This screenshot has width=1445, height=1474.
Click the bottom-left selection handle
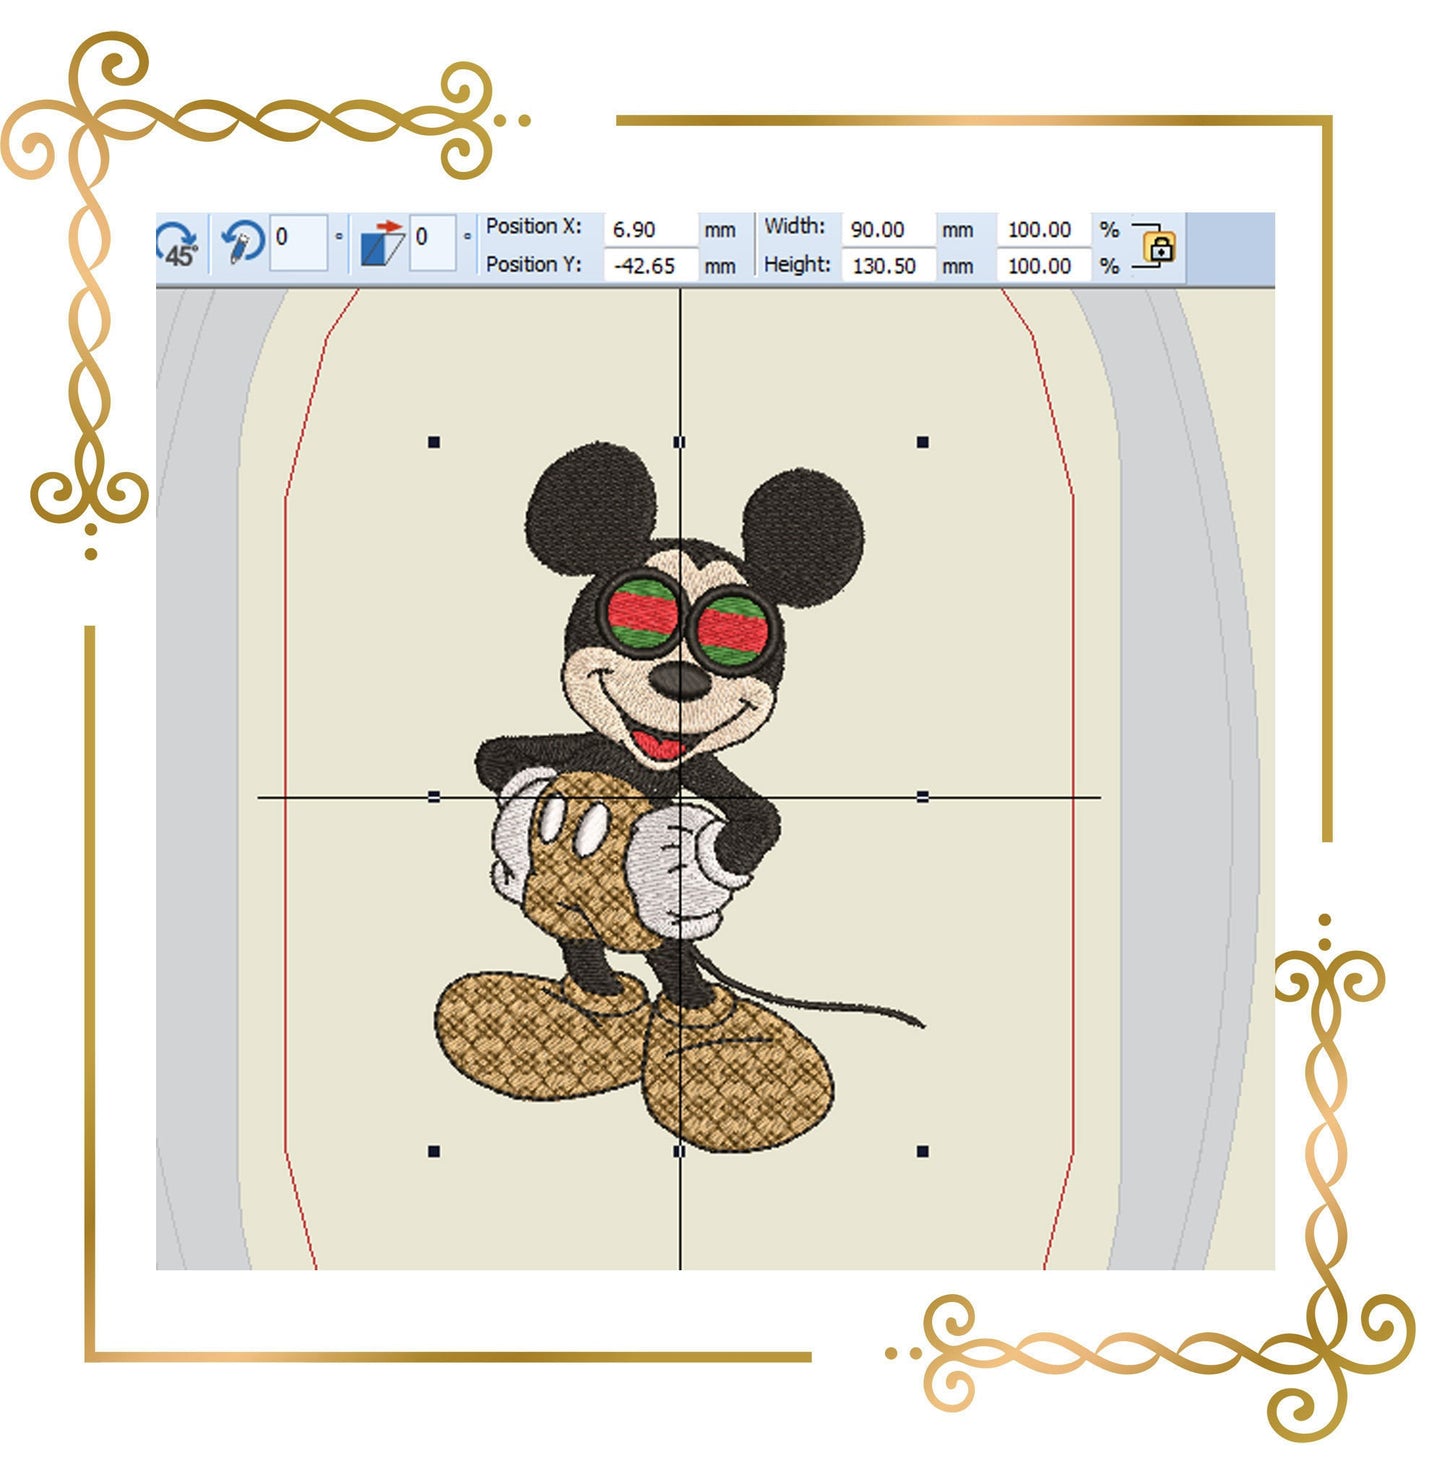tap(434, 1152)
